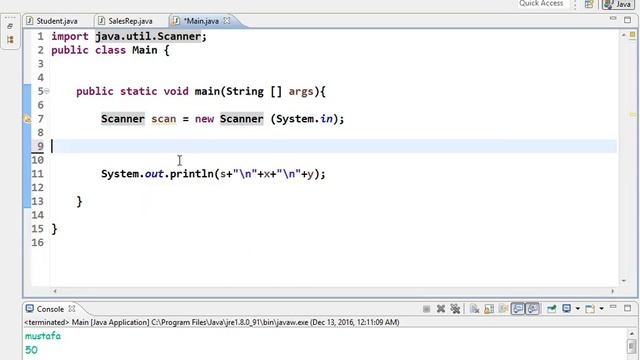Click the 'System.in' argument text

pyautogui.click(x=304, y=119)
